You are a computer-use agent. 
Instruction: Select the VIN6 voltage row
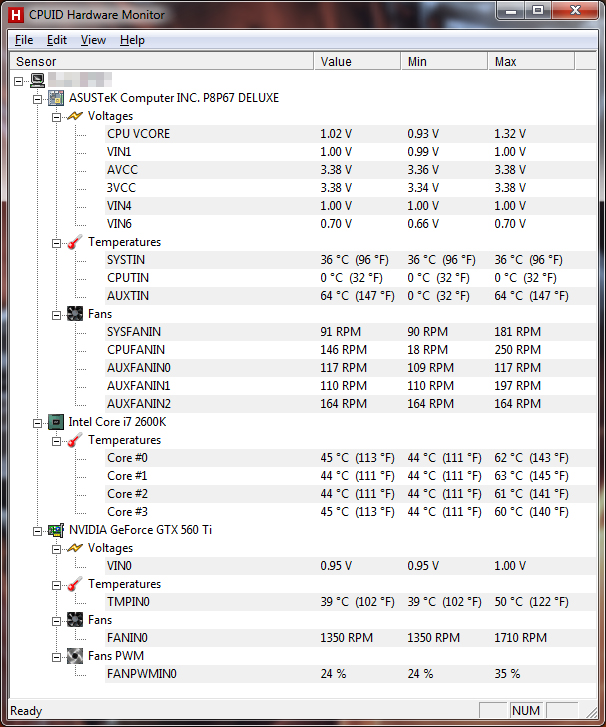click(x=351, y=224)
